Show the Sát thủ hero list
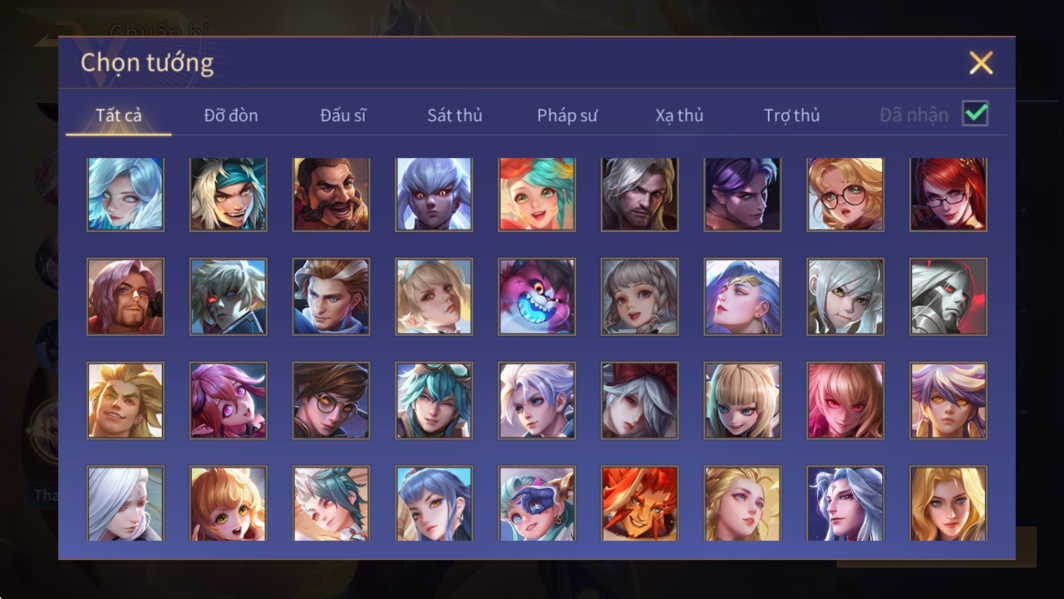This screenshot has width=1064, height=599. 455,115
